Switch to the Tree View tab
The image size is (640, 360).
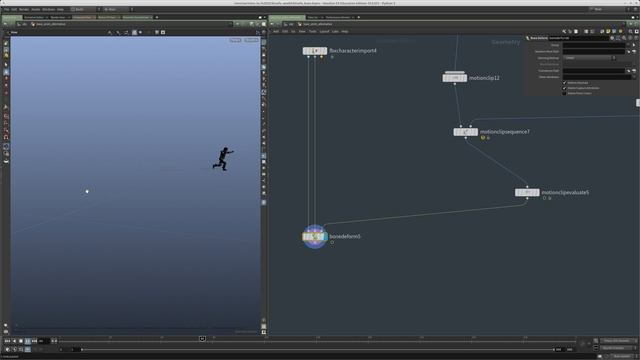point(313,17)
